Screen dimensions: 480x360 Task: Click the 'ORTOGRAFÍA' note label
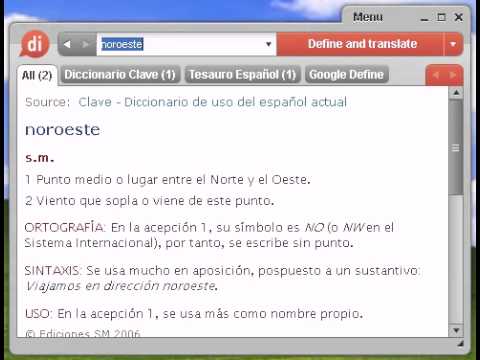coord(64,228)
